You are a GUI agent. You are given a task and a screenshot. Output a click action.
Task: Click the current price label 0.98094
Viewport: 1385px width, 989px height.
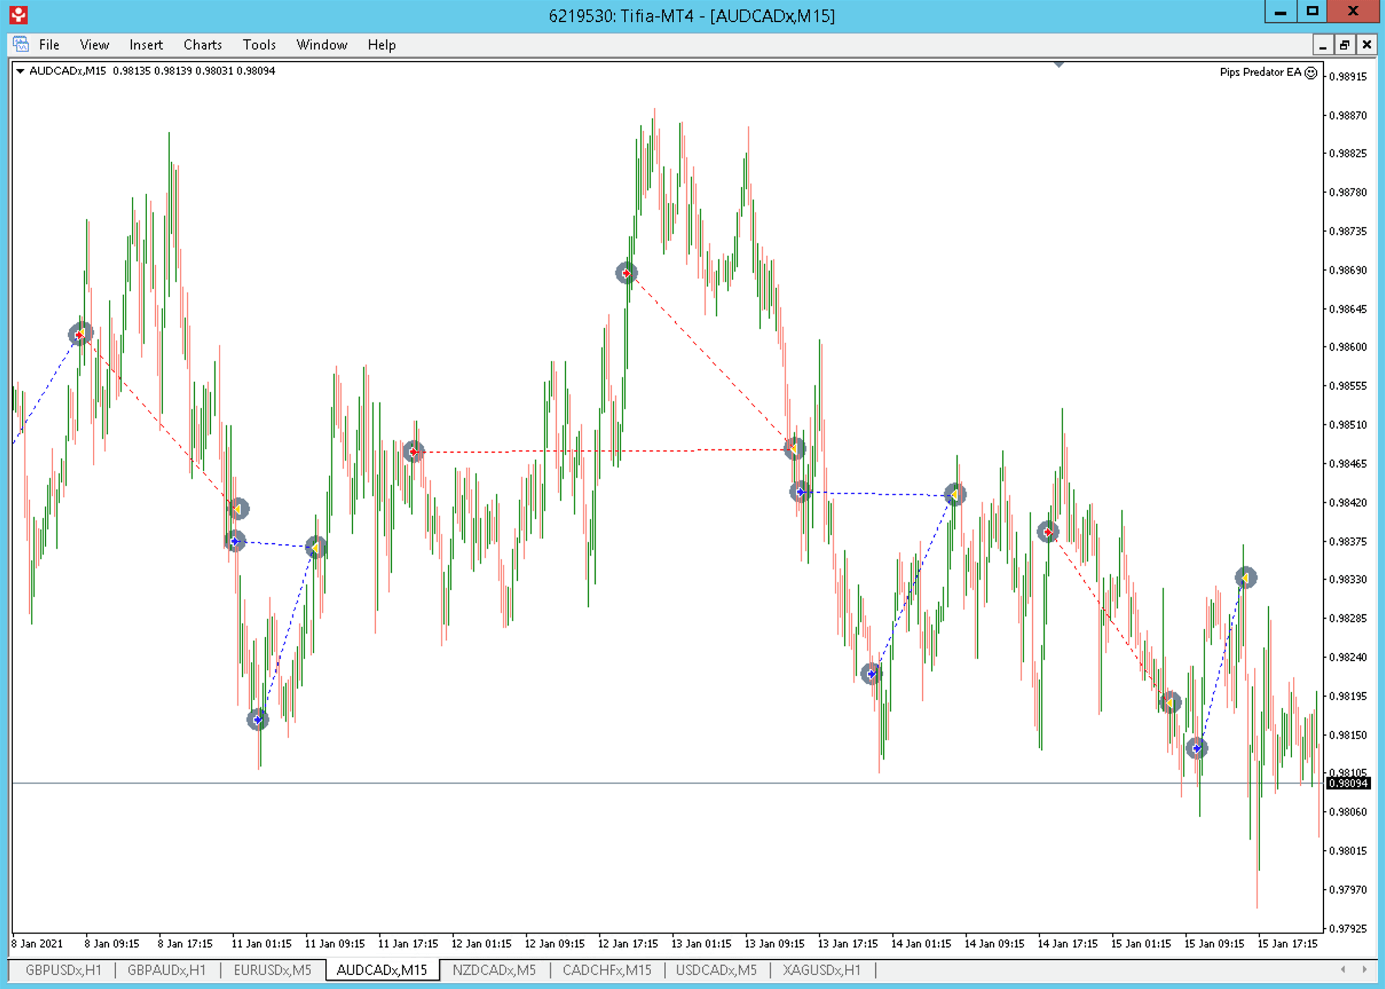(x=1348, y=784)
